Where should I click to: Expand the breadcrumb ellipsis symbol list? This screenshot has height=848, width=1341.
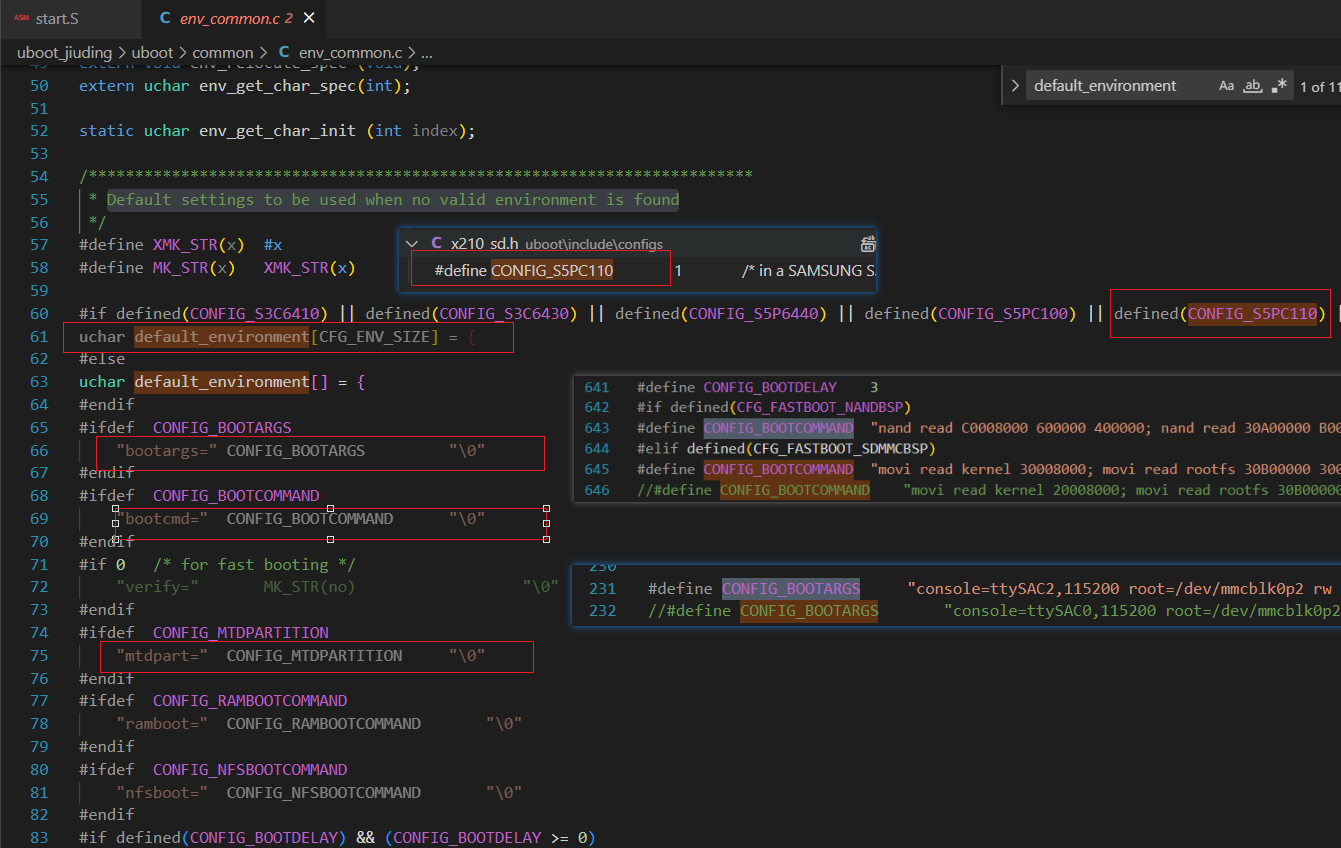[x=427, y=52]
